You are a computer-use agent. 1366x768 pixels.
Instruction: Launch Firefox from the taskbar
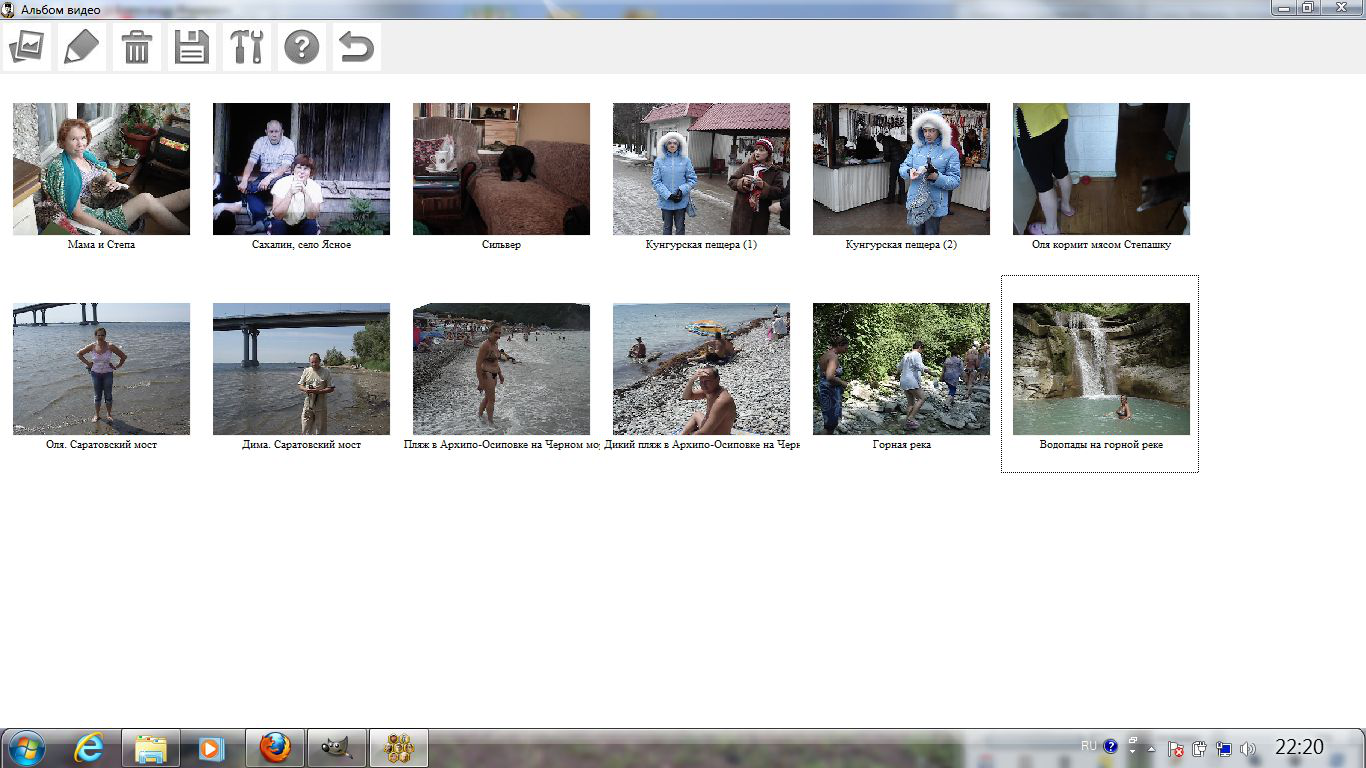point(275,748)
